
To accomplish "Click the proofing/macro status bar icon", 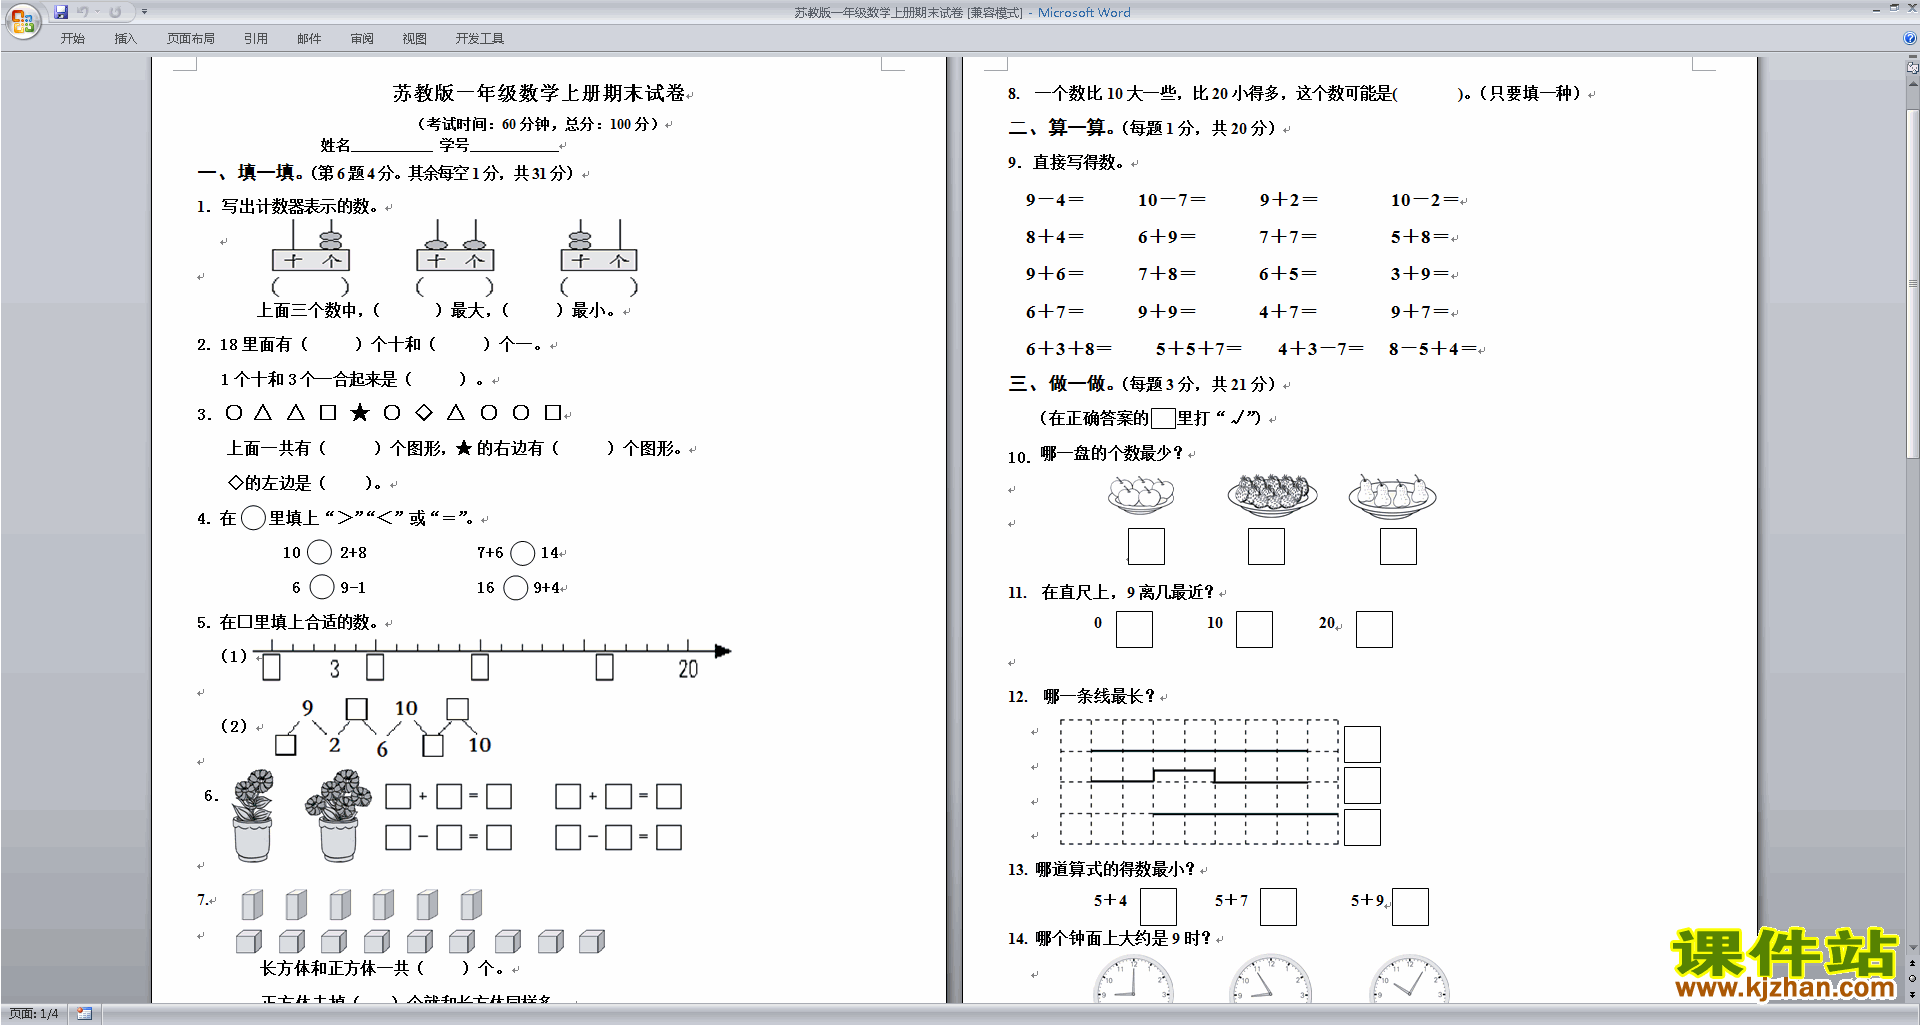I will tap(84, 1014).
